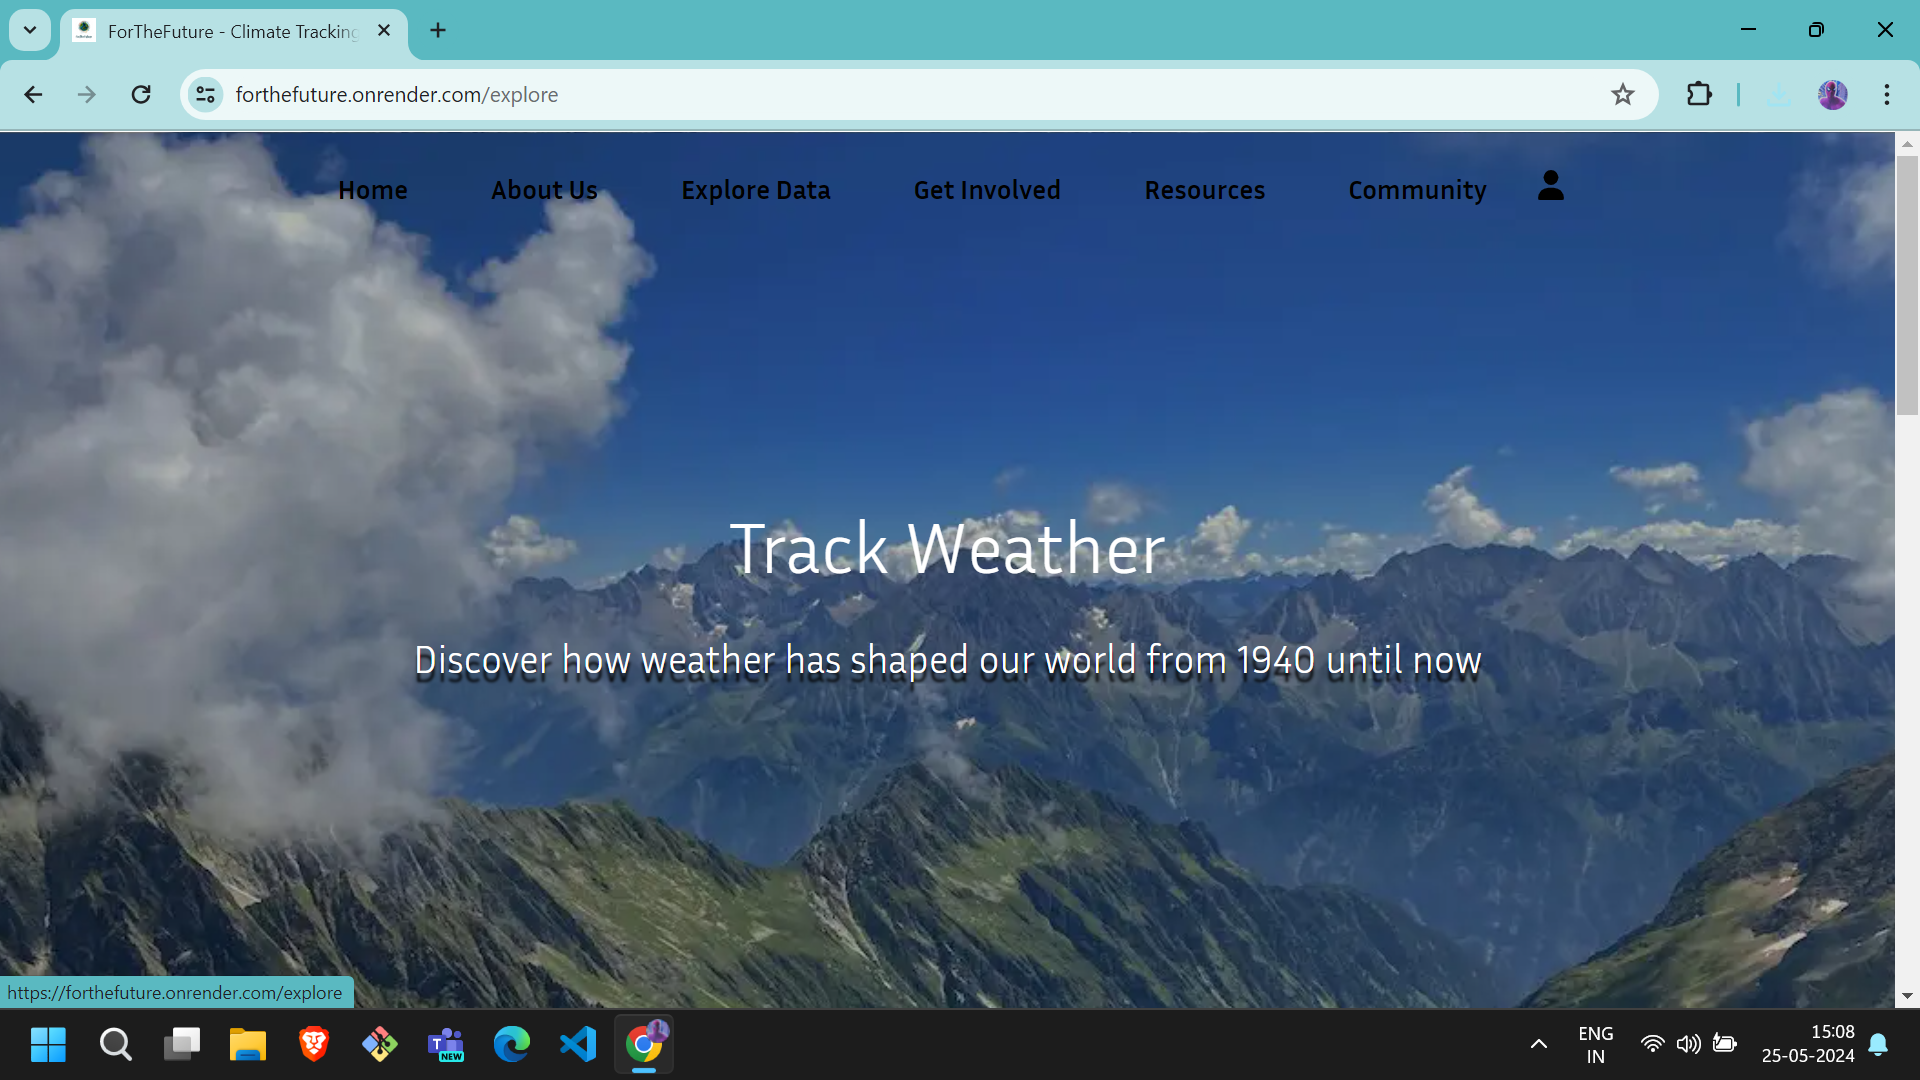This screenshot has height=1080, width=1920.
Task: Click the site information icon in address bar
Action: pyautogui.click(x=206, y=95)
